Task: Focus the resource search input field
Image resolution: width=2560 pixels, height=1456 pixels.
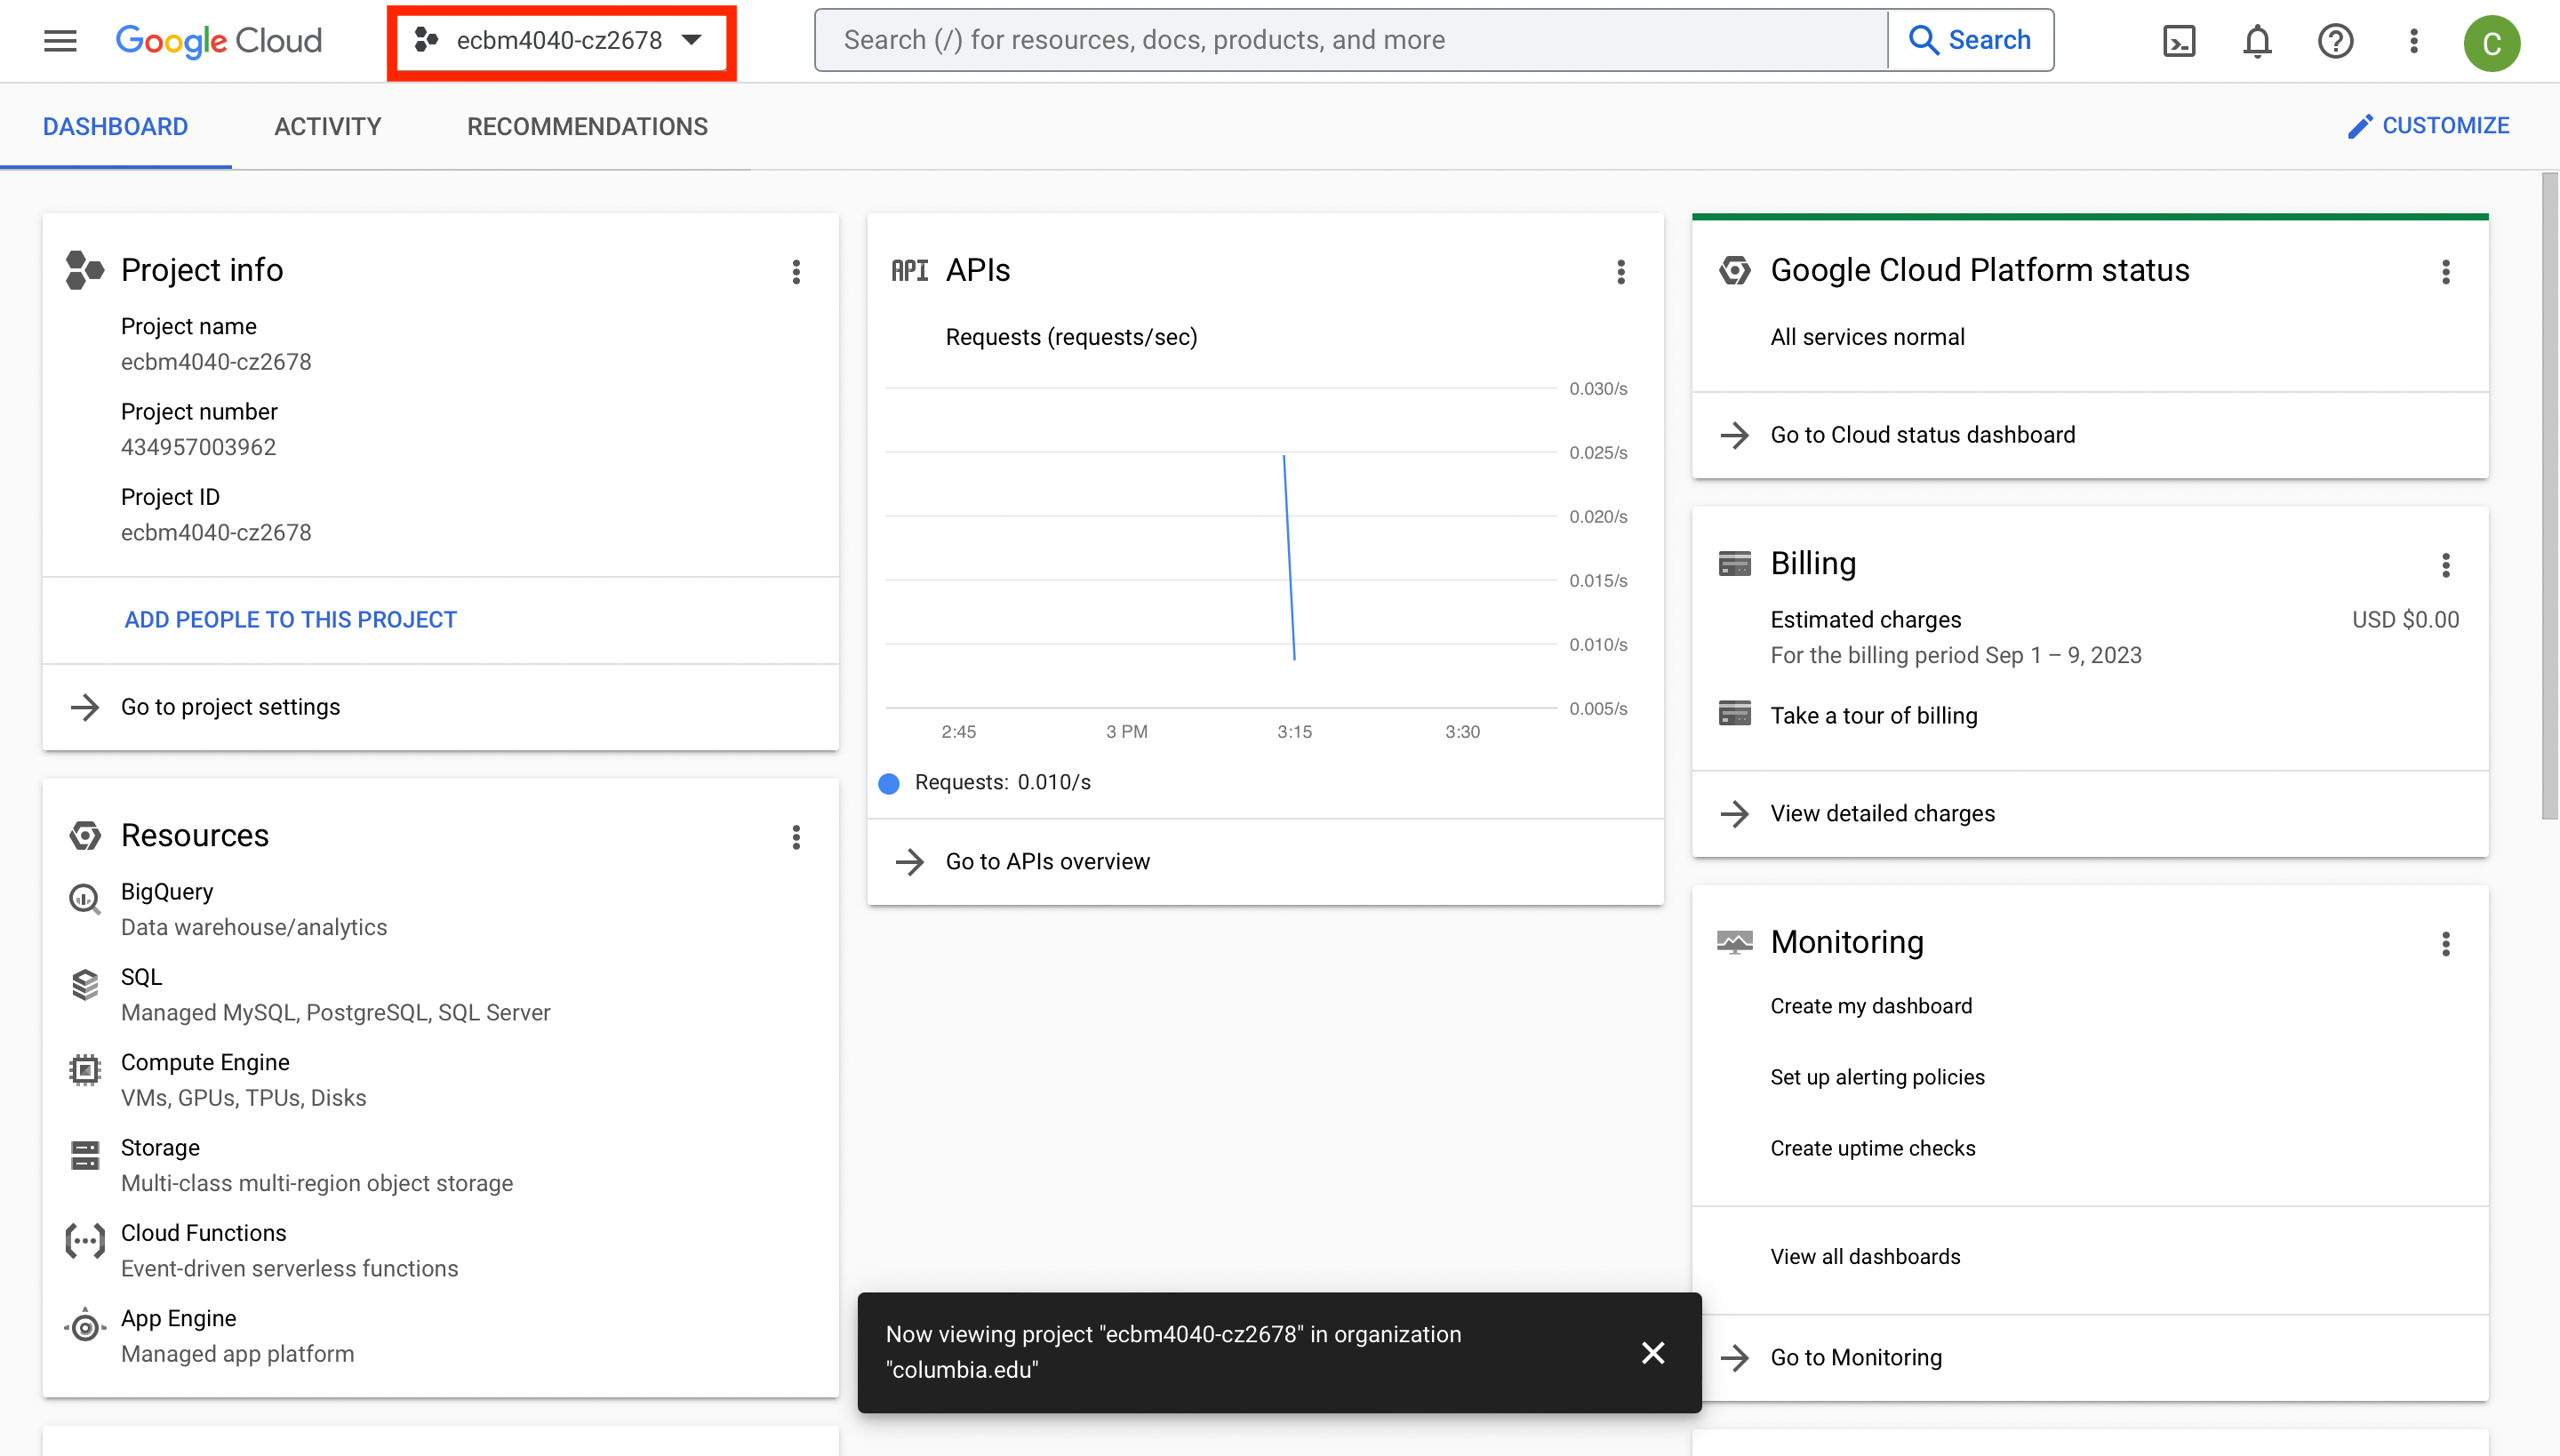Action: click(1350, 41)
